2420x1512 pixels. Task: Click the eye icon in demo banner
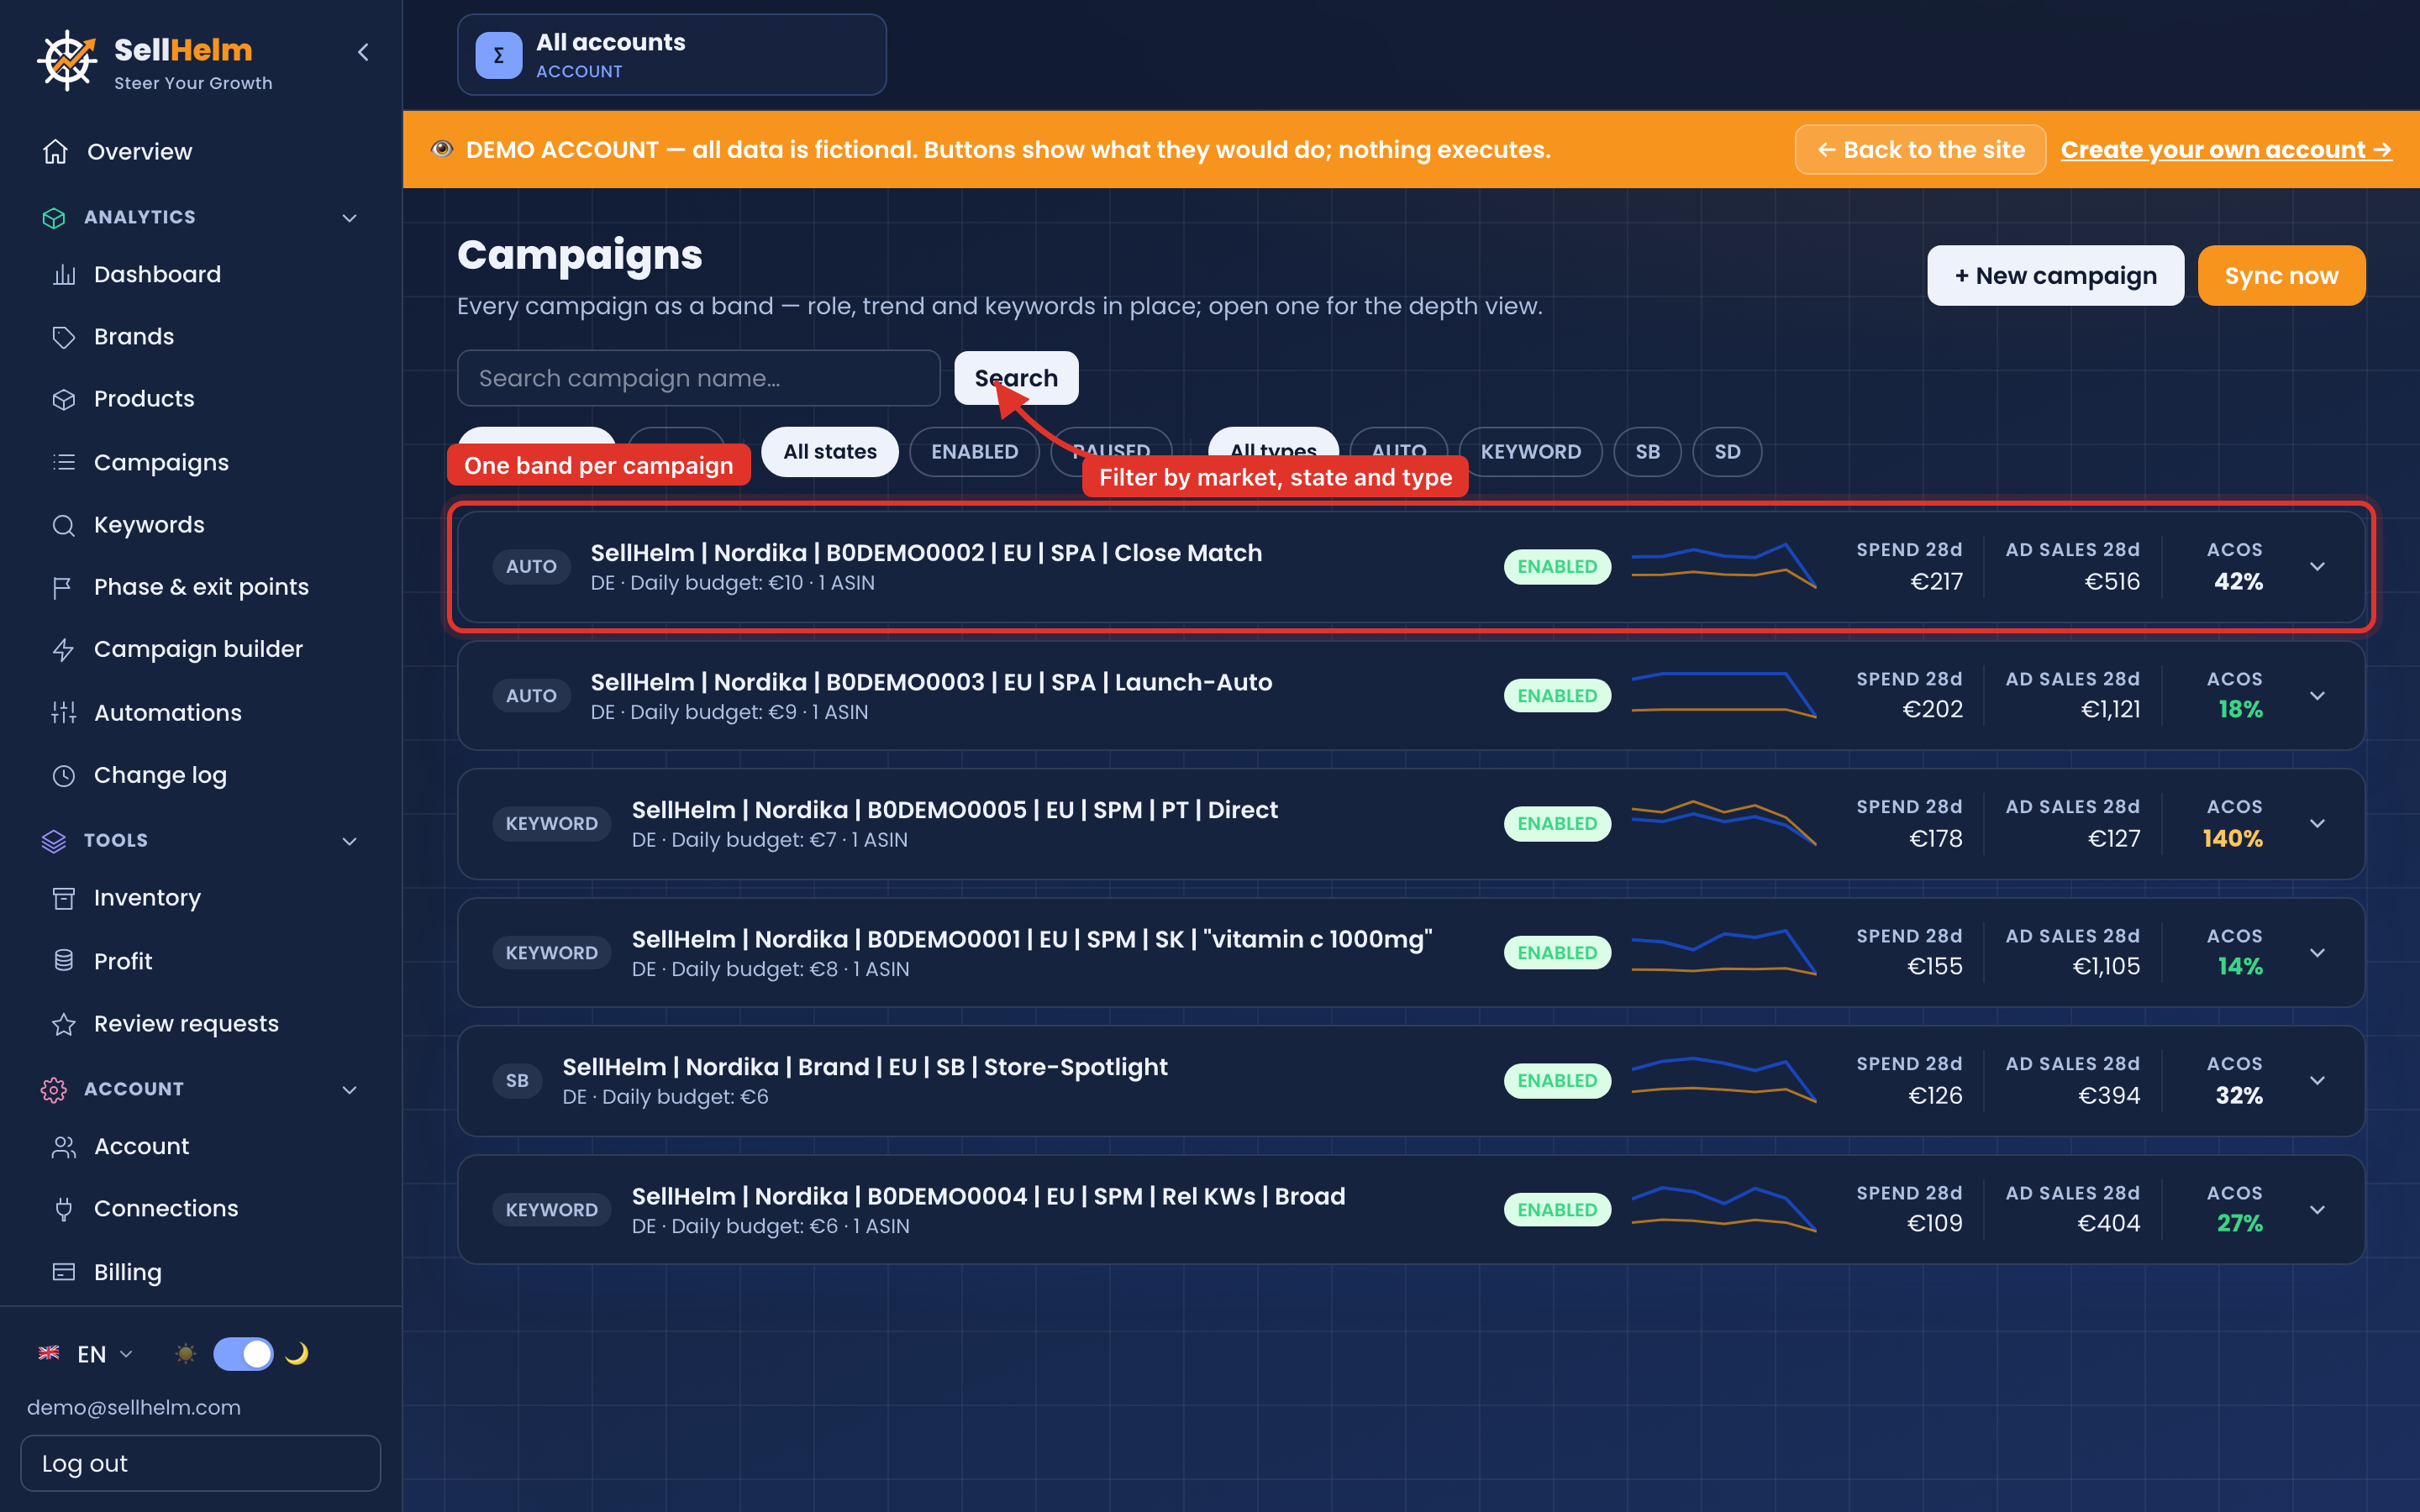pyautogui.click(x=442, y=149)
